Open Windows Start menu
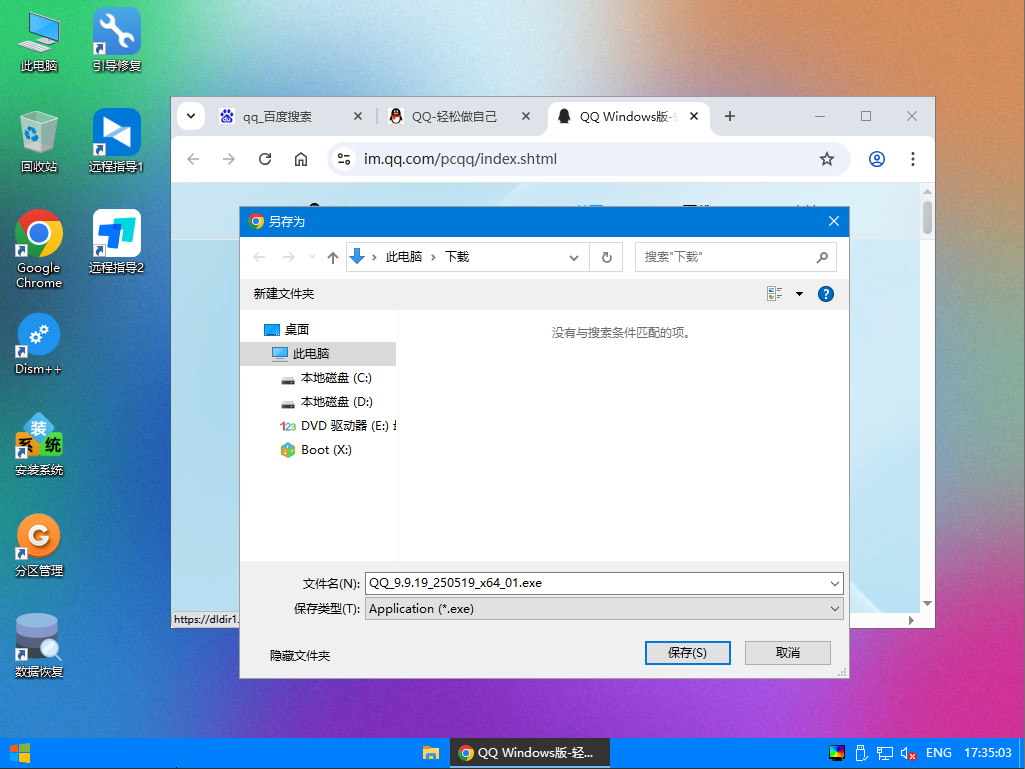Screen dimensions: 1025x769 point(20,753)
